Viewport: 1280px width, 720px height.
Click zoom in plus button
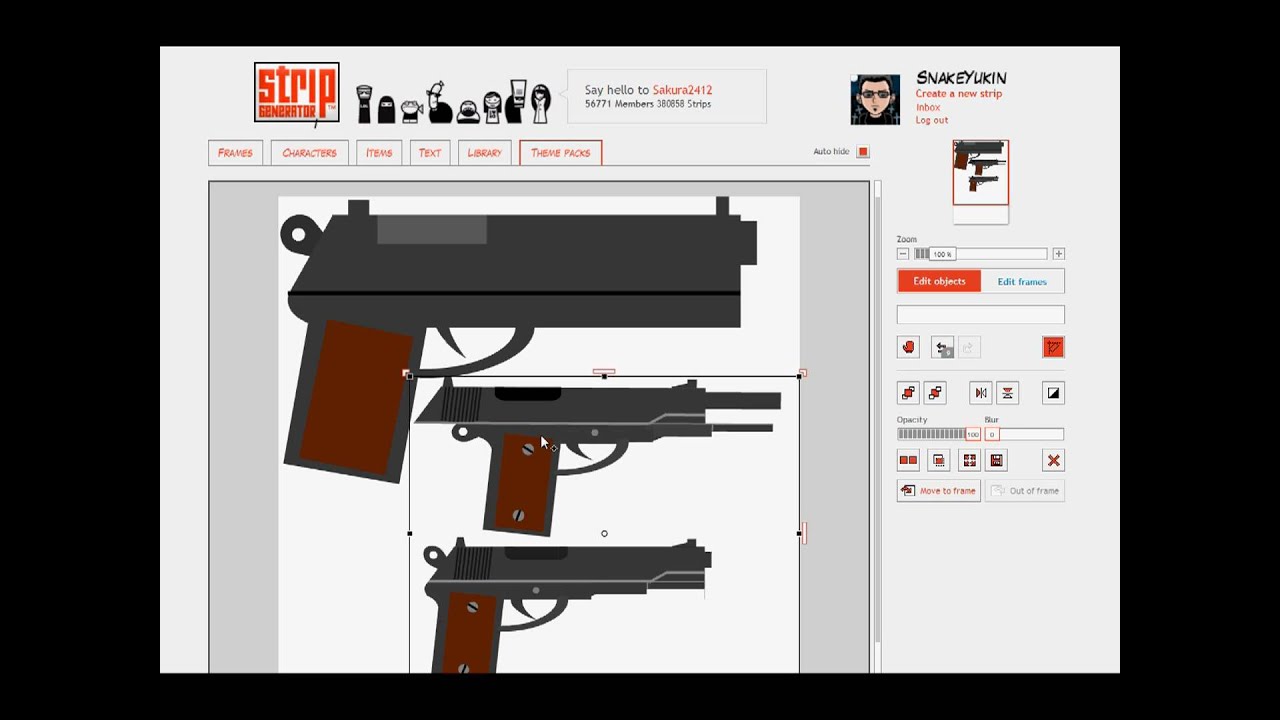[x=1058, y=254]
